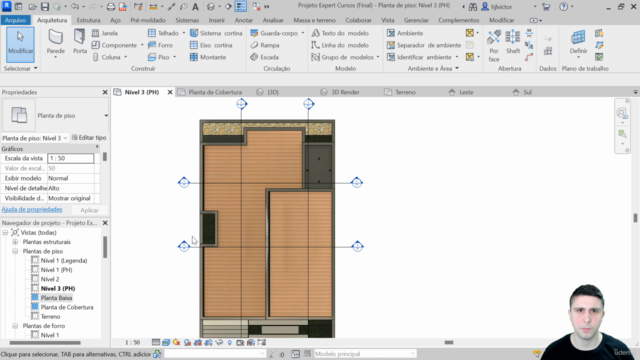
Task: Collapse the Plantas de piso tree node
Action: [15, 251]
